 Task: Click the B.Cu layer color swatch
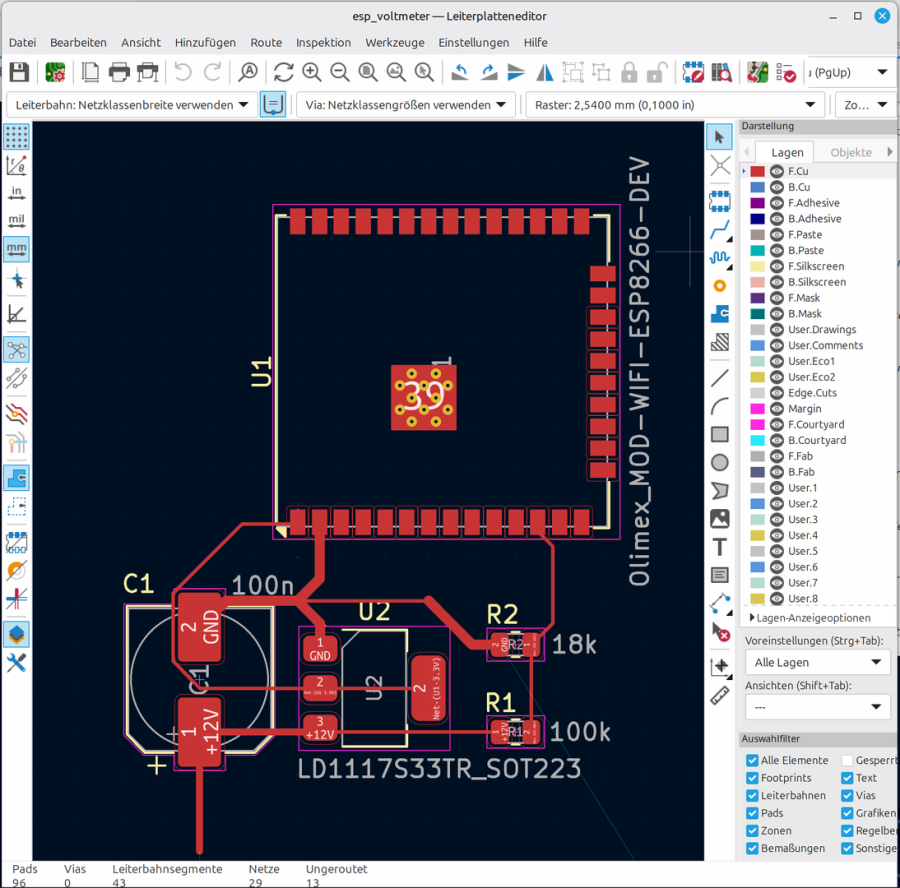click(757, 187)
